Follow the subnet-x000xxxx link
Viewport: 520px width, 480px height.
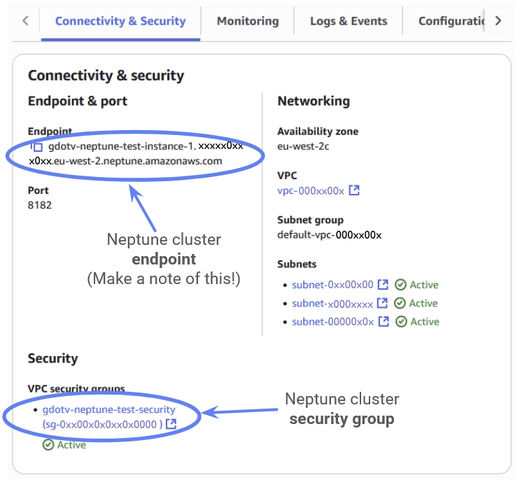tap(332, 303)
